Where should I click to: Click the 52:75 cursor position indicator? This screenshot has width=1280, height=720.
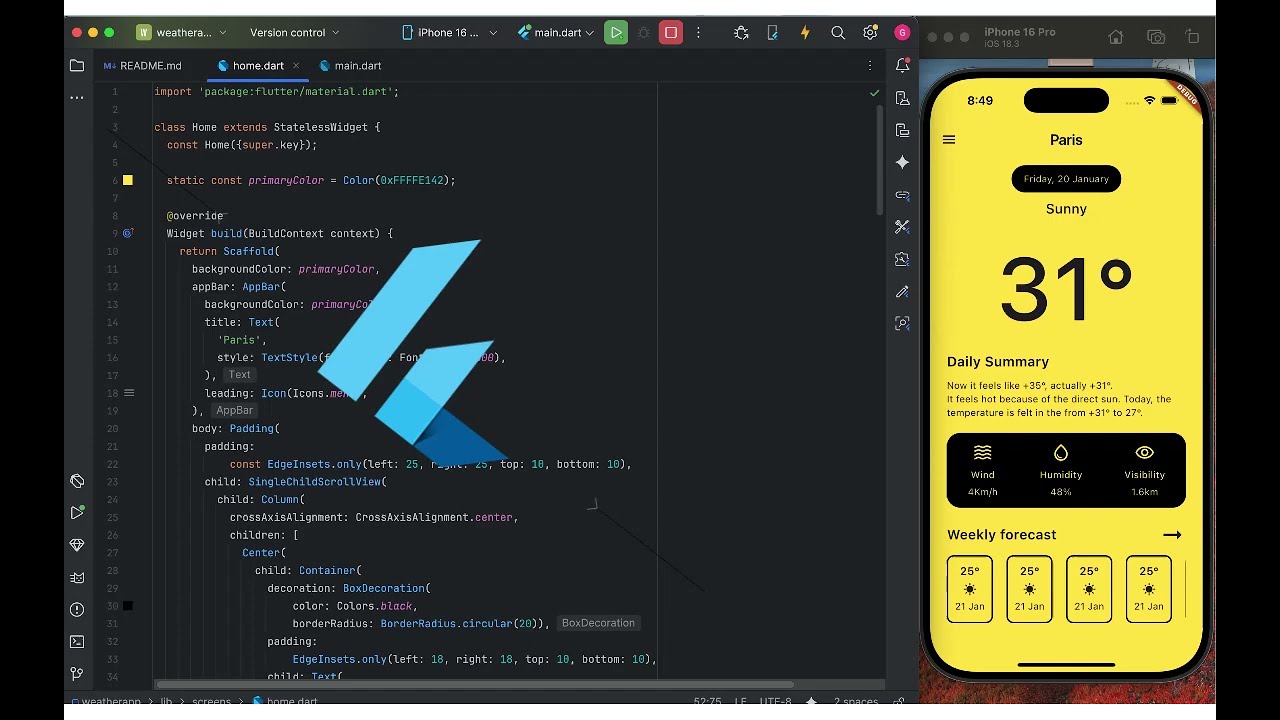coord(707,702)
